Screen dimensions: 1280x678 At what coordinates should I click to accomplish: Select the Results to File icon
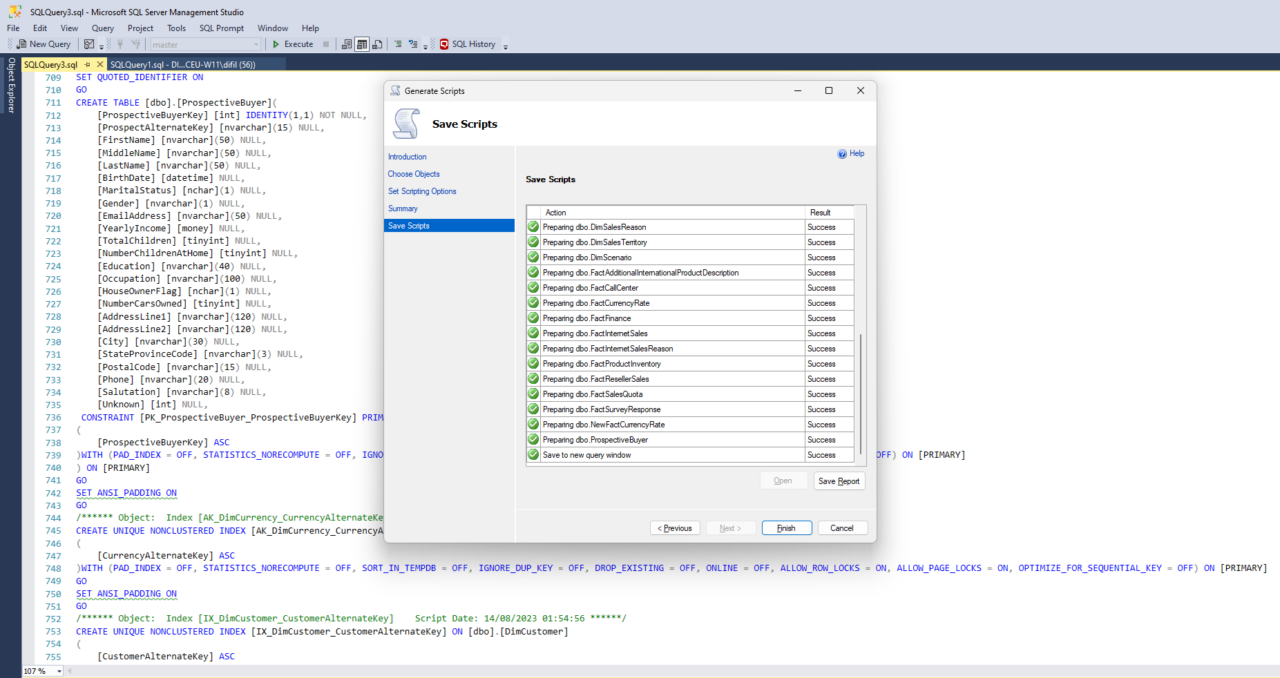coord(378,44)
